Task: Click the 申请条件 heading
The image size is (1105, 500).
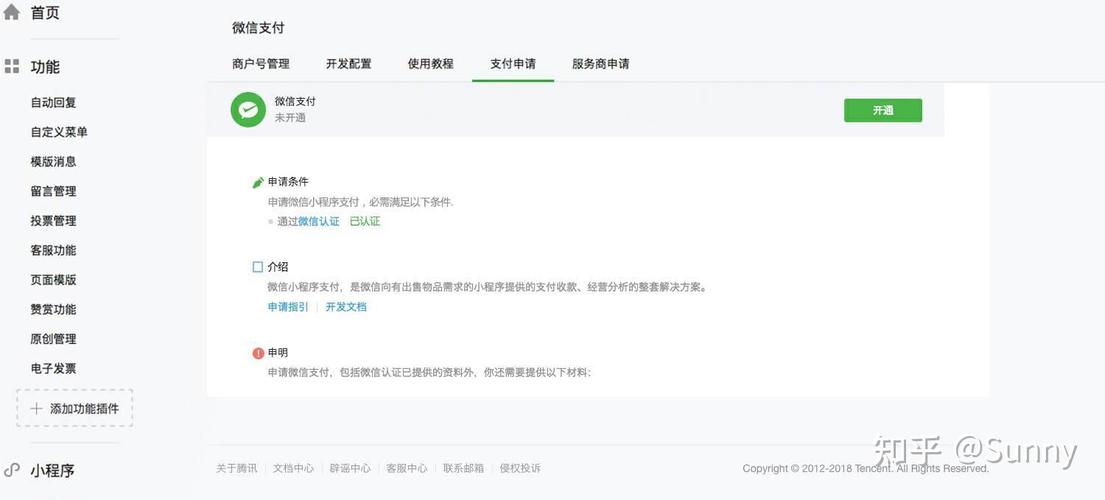Action: click(x=288, y=182)
